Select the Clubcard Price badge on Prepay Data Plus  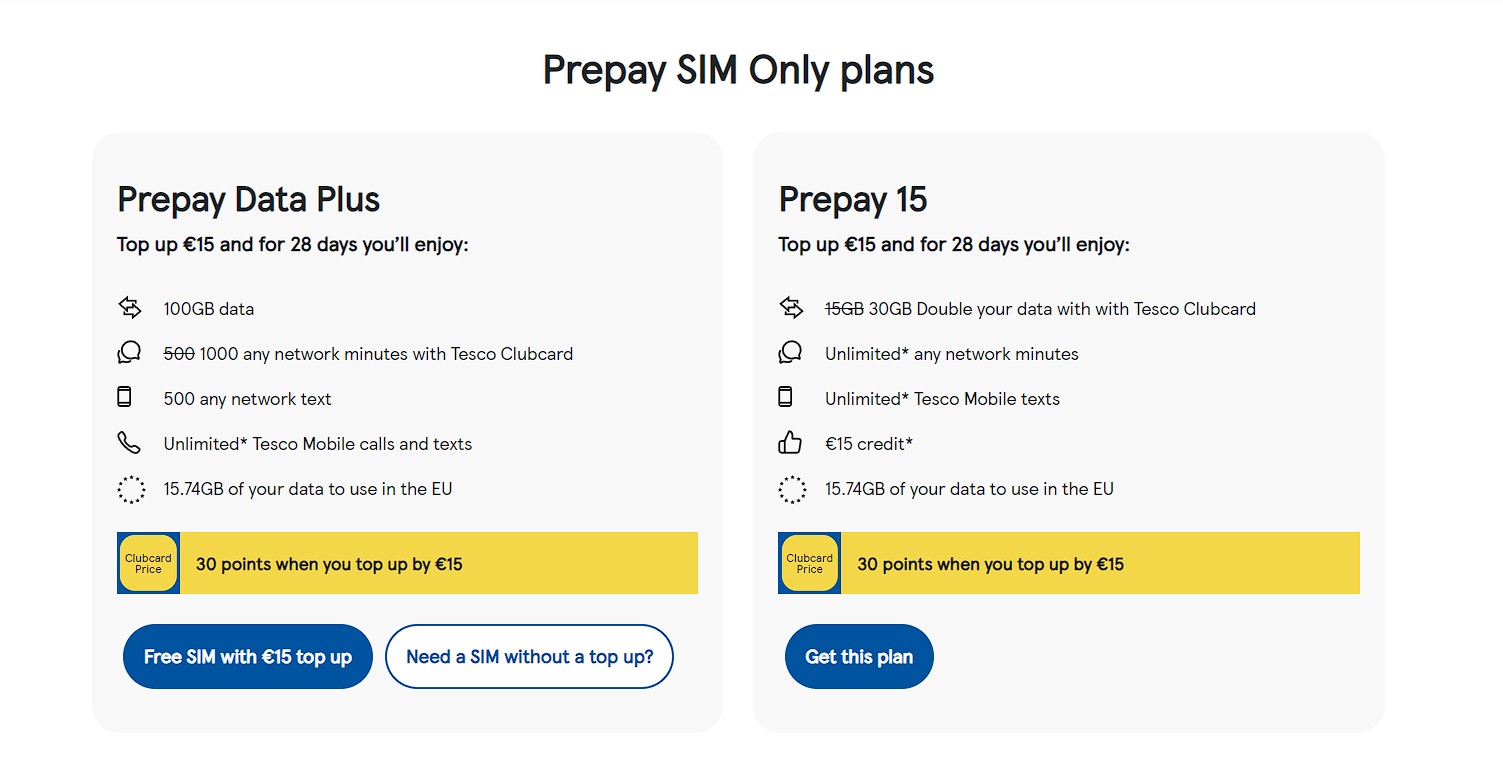148,563
